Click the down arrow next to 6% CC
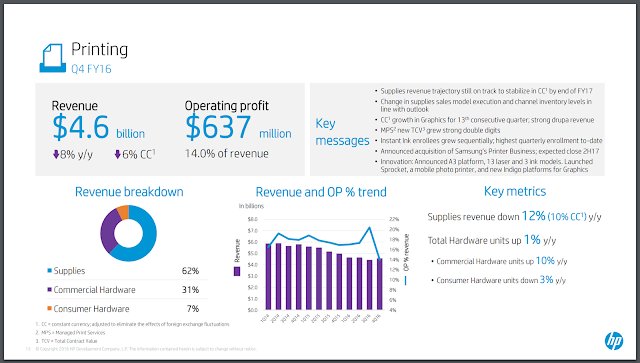 point(118,154)
